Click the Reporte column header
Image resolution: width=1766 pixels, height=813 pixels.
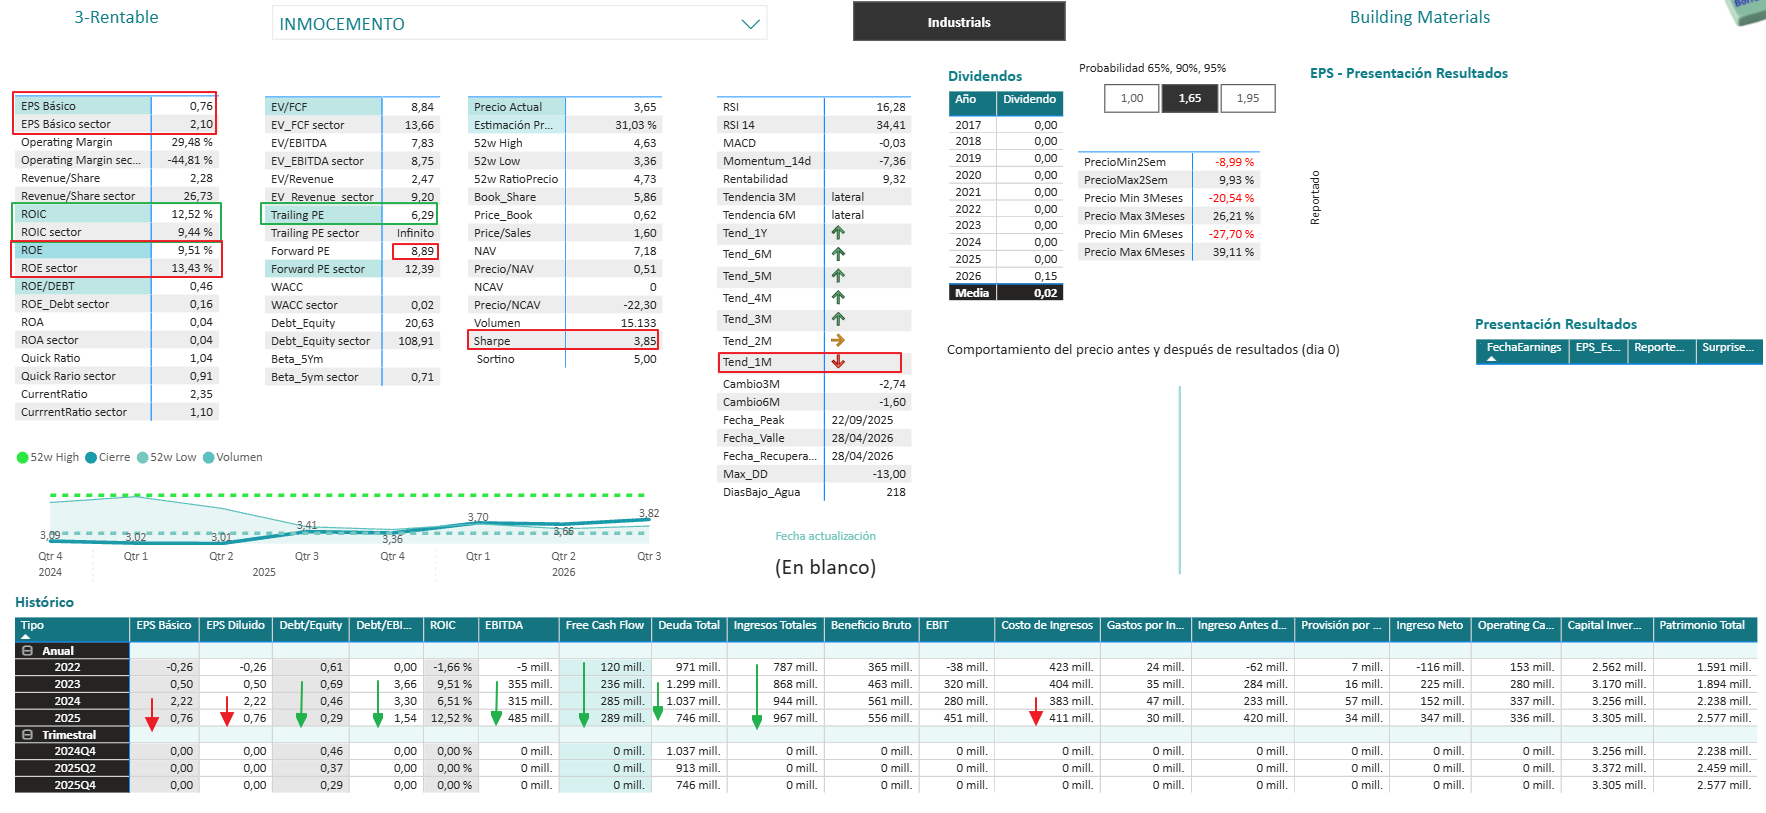tap(1661, 350)
